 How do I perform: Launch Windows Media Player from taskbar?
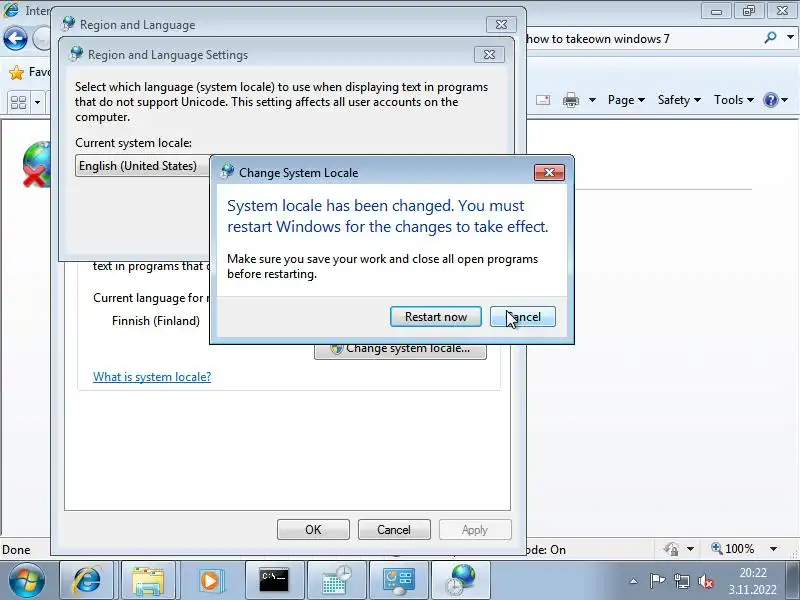[210, 581]
